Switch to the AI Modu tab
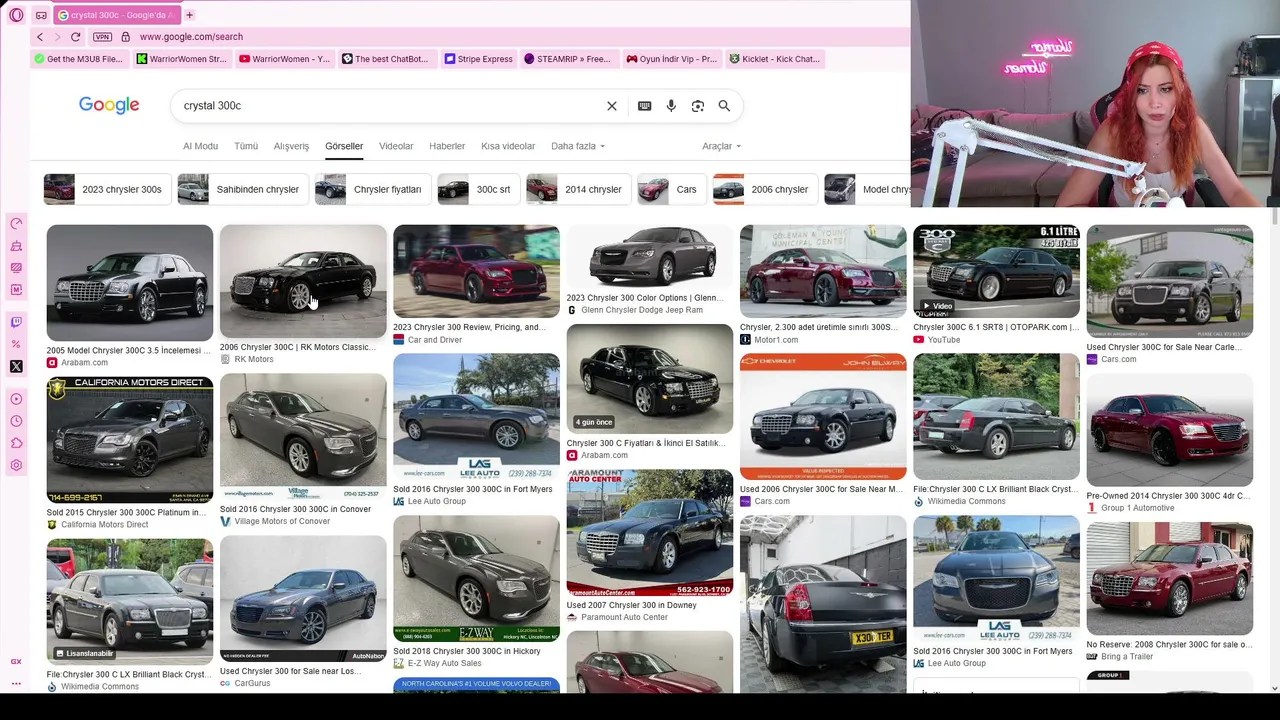1280x720 pixels. pyautogui.click(x=200, y=146)
